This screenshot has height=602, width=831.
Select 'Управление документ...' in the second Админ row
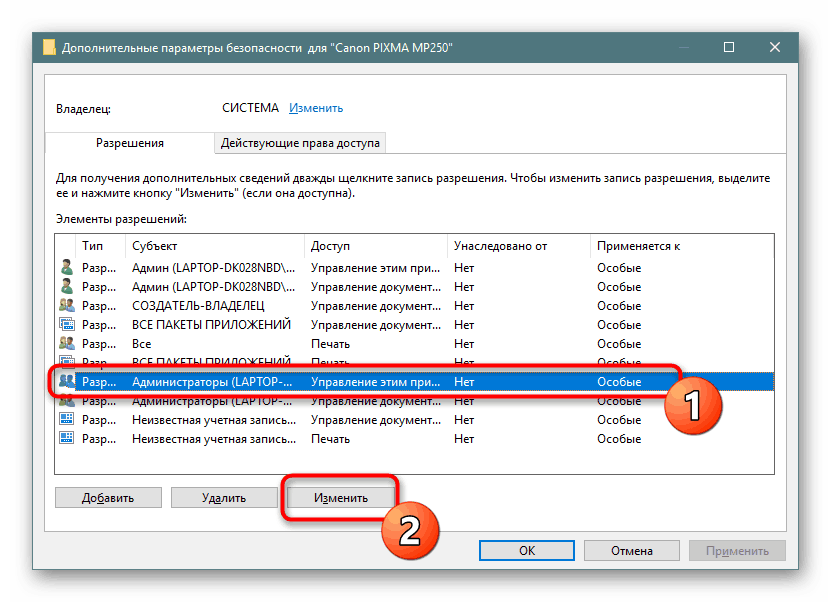click(x=376, y=287)
